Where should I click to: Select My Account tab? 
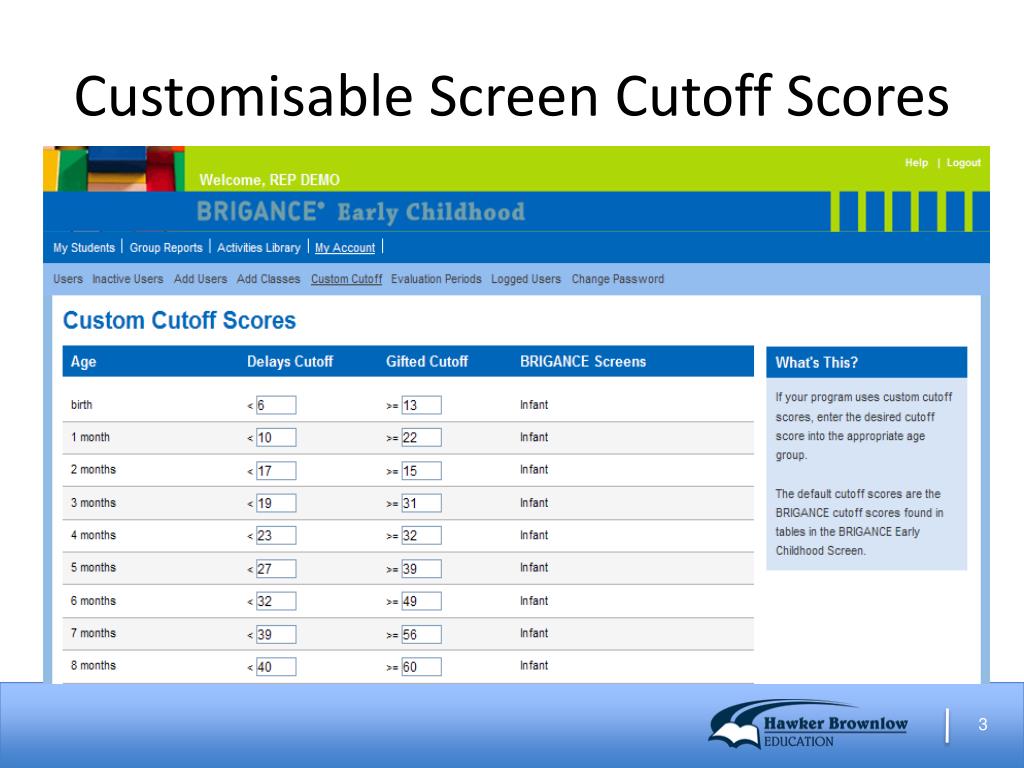(345, 248)
